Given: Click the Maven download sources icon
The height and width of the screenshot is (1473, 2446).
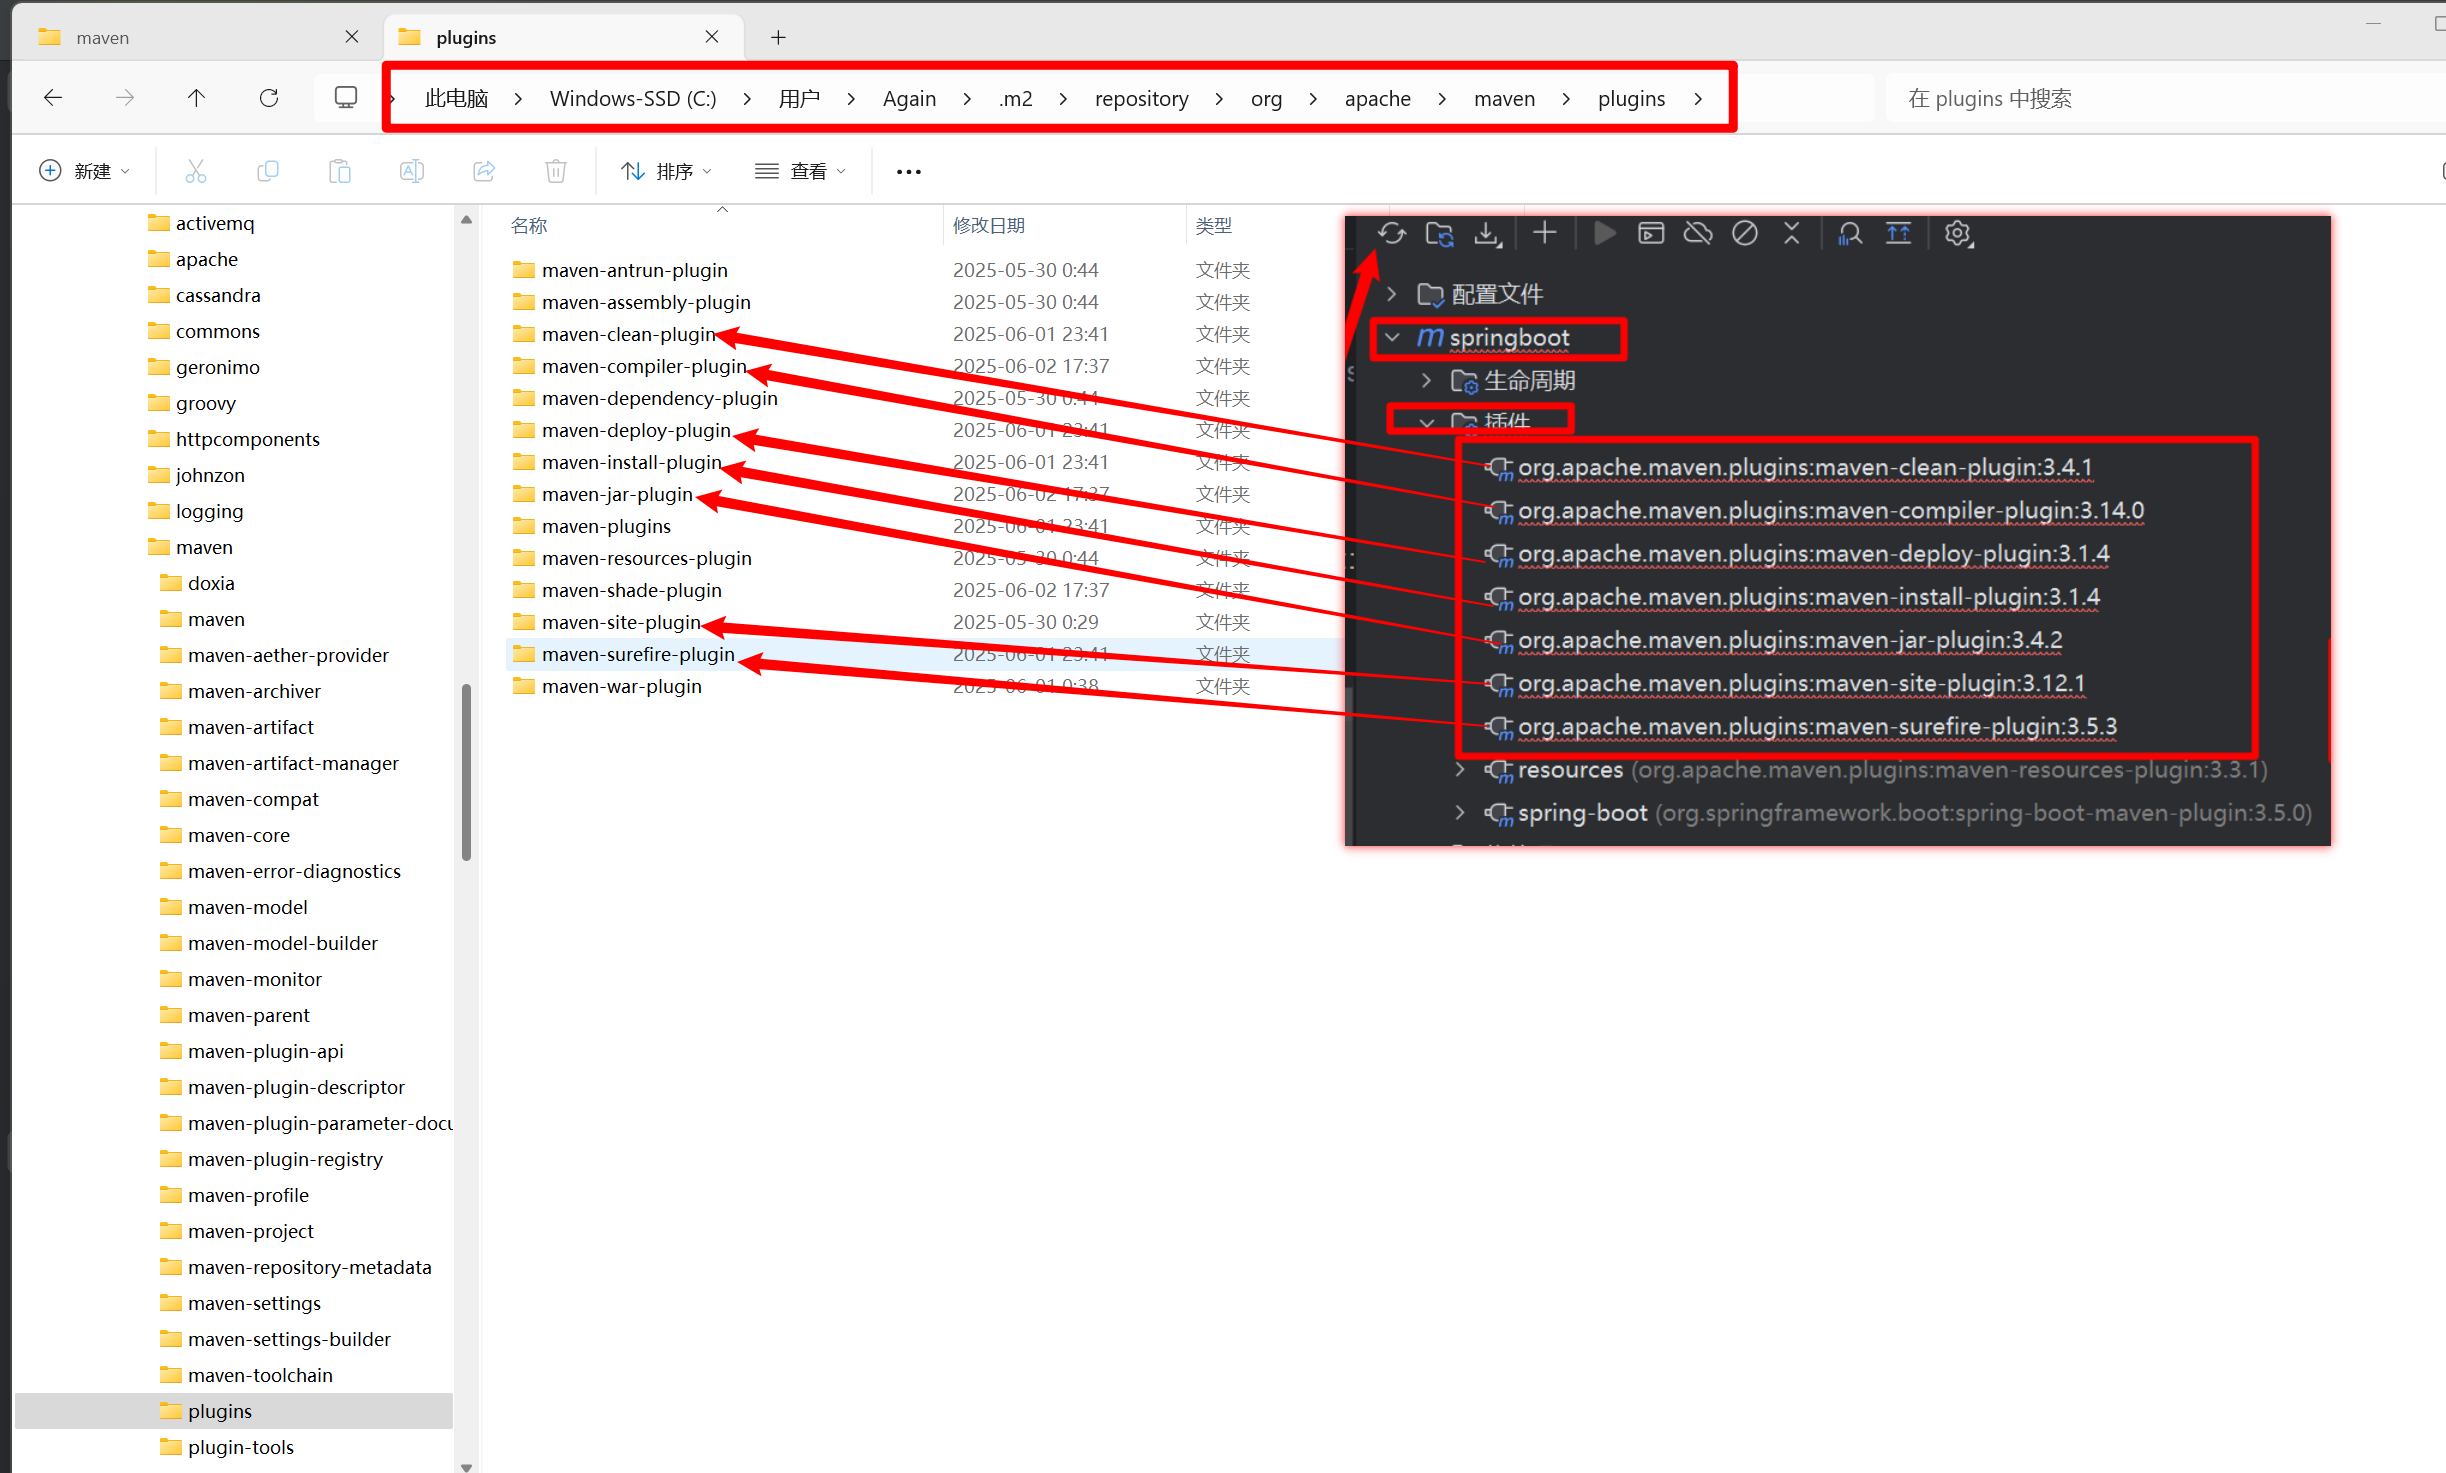Looking at the screenshot, I should pos(1487,234).
